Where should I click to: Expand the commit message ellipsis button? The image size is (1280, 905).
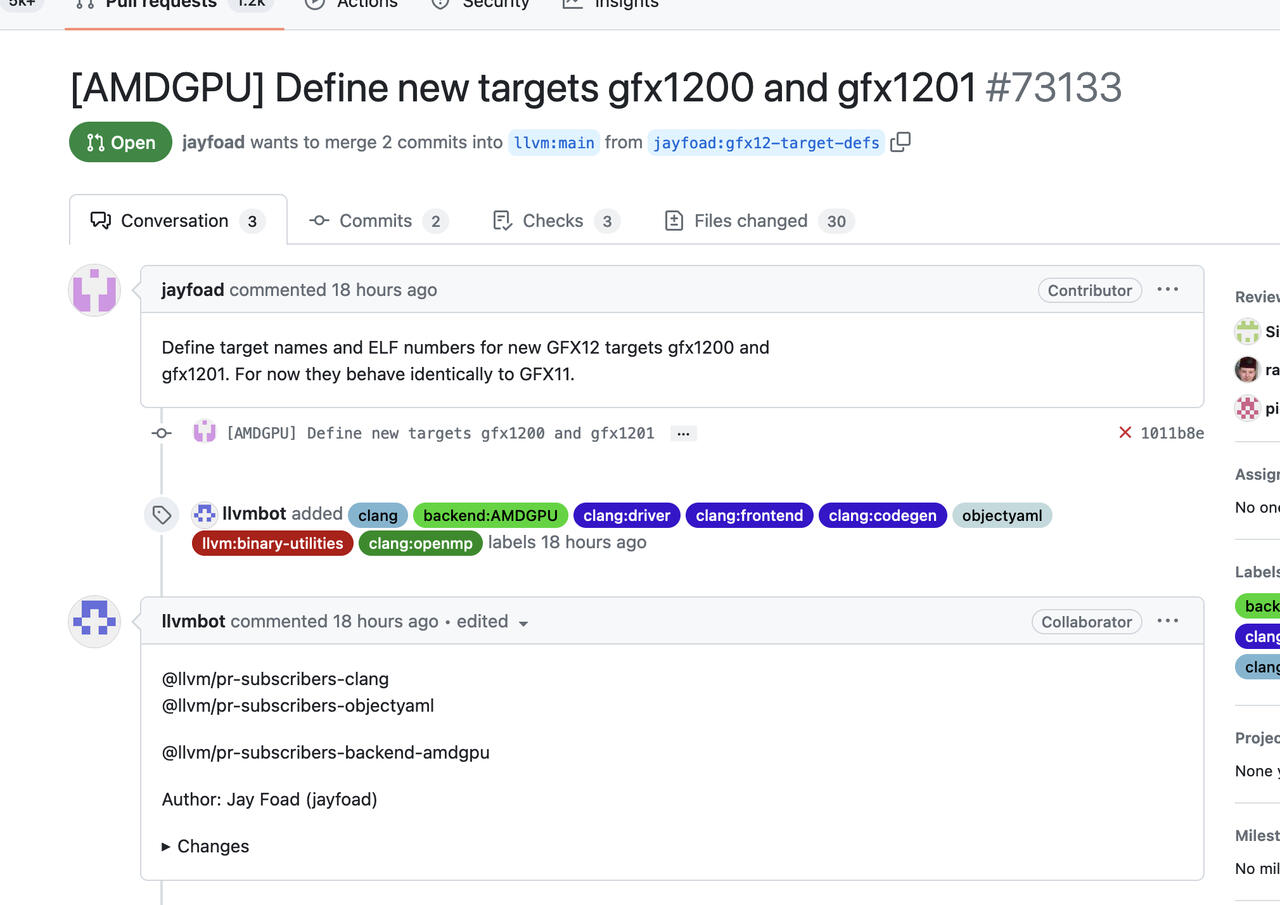click(x=683, y=433)
